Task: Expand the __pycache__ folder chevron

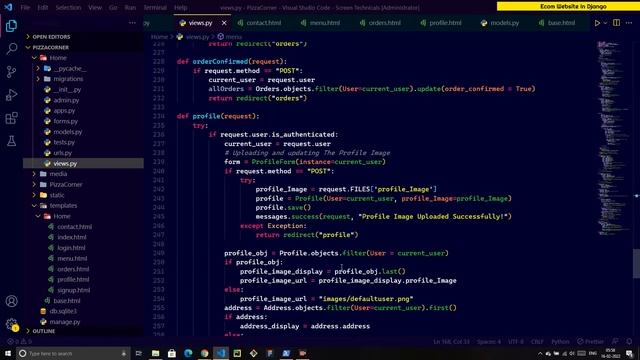Action: (38, 69)
